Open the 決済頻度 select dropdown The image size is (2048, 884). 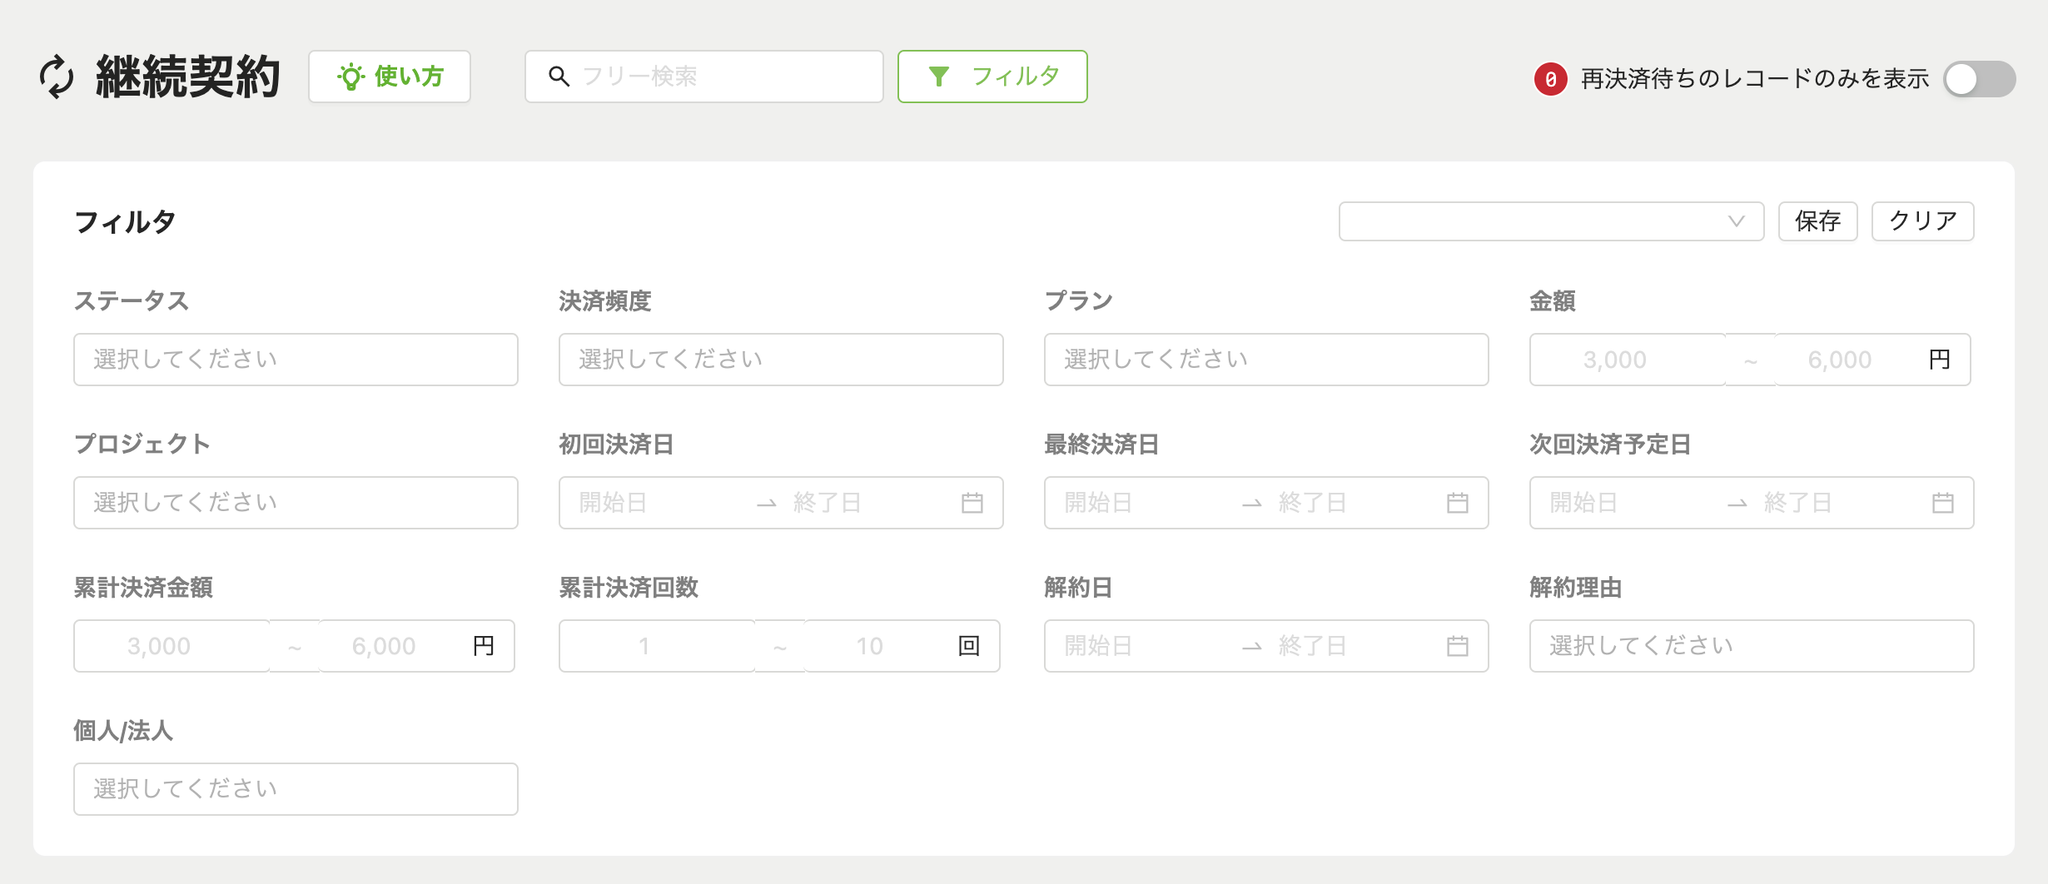tap(781, 360)
